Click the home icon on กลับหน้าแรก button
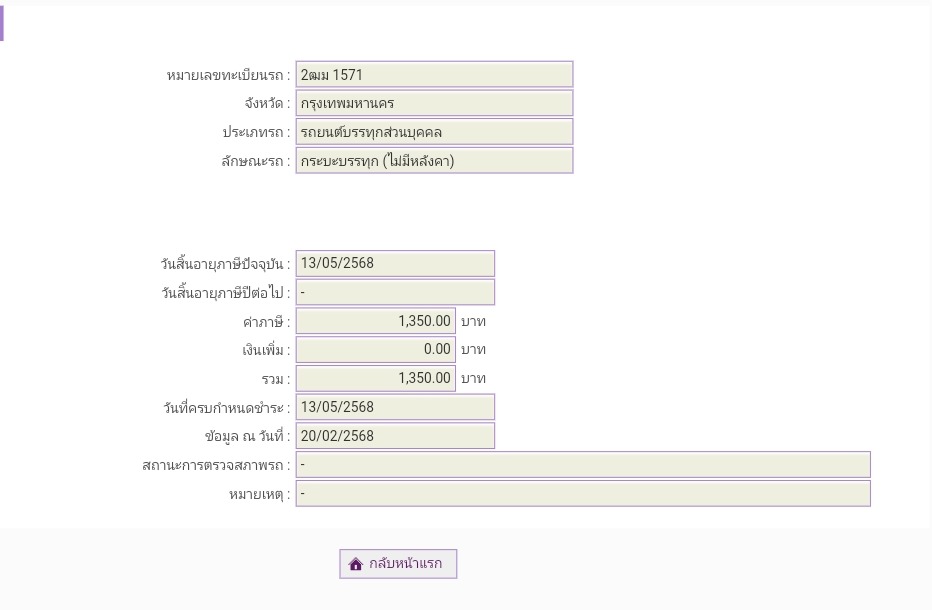Viewport: 932px width, 610px height. point(355,564)
